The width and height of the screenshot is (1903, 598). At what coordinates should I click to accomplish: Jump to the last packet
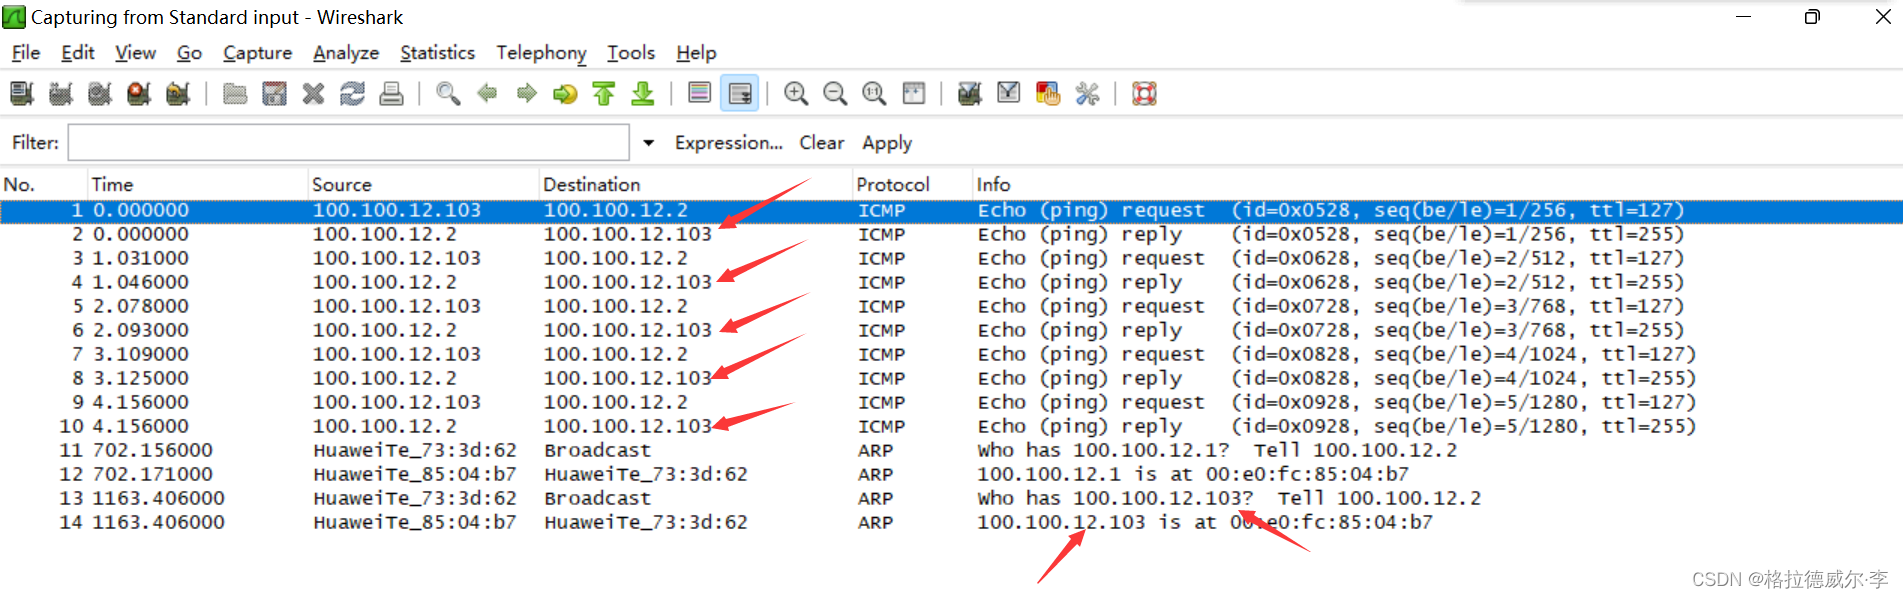click(x=643, y=94)
